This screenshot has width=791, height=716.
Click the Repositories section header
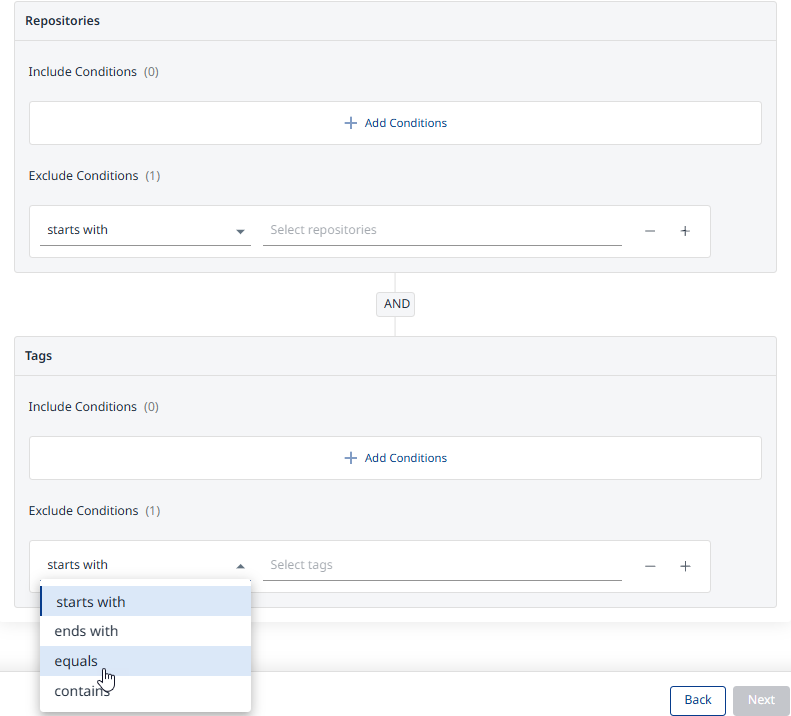tap(63, 21)
